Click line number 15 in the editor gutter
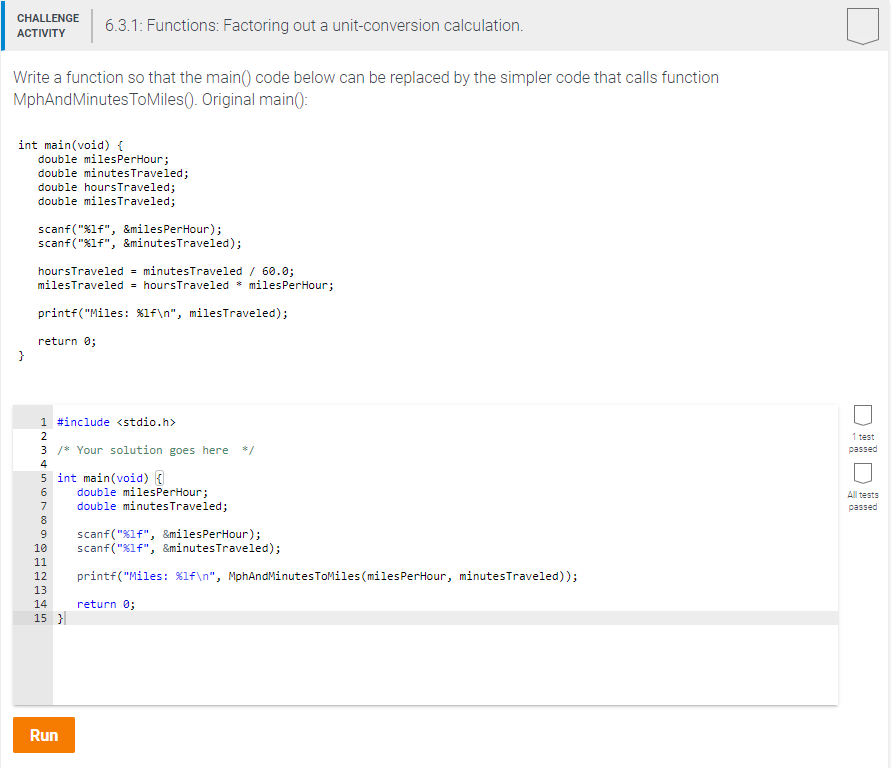Viewport: 892px width, 768px height. (40, 618)
